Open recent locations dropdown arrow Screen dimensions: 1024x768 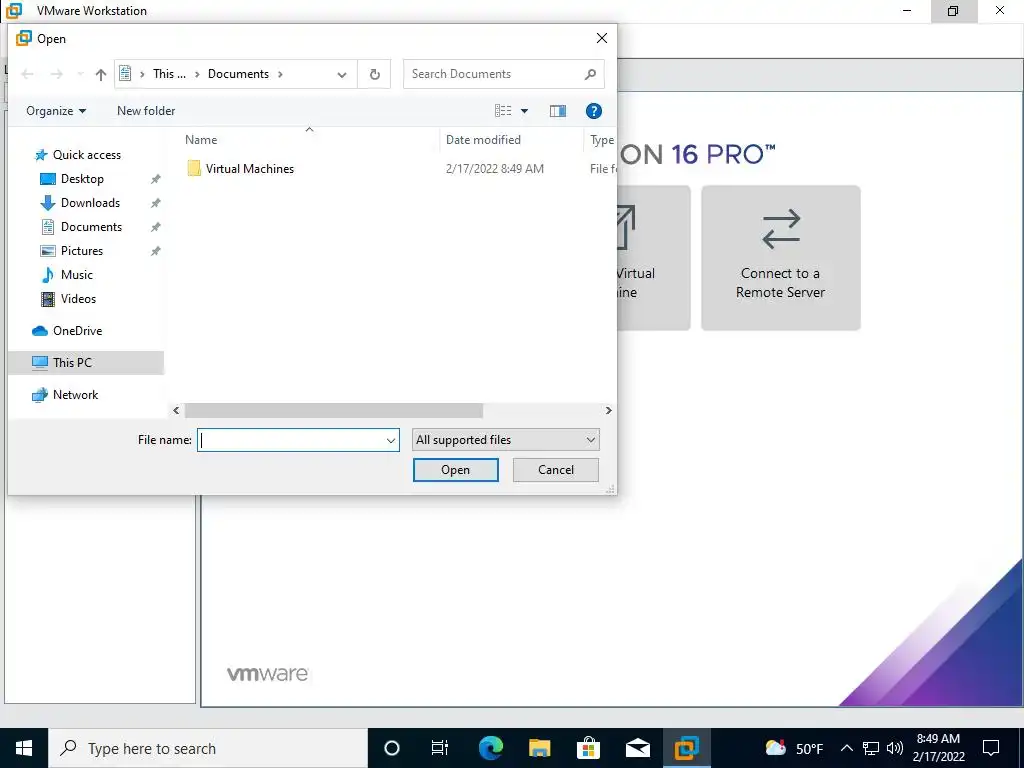tap(80, 74)
